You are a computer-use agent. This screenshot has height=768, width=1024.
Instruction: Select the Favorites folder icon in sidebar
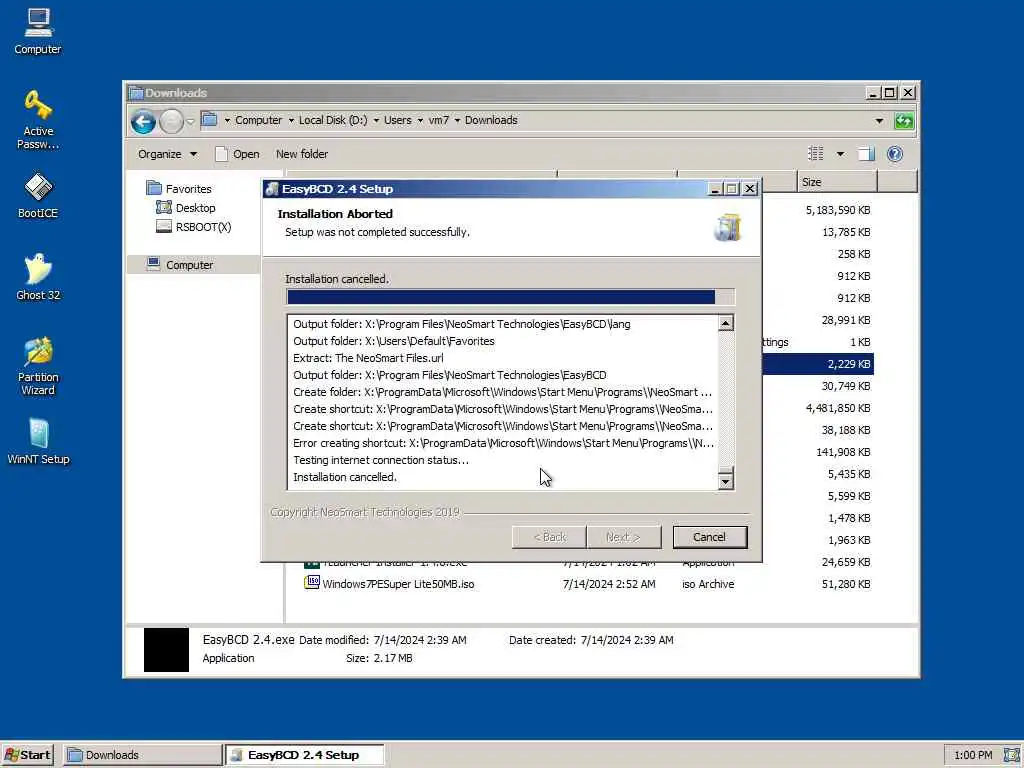154,189
